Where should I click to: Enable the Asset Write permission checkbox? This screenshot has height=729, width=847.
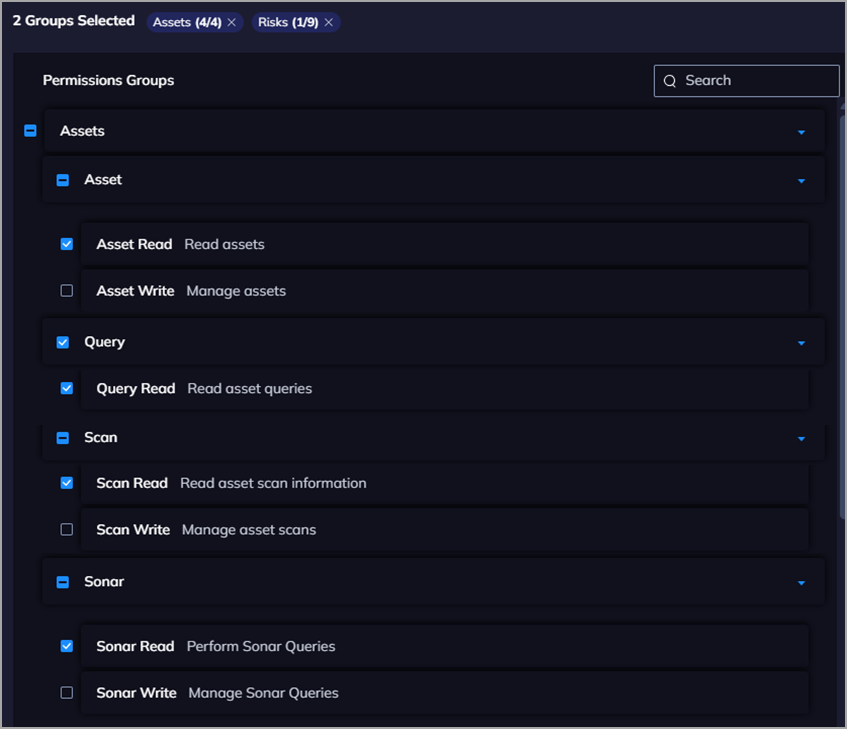(67, 291)
